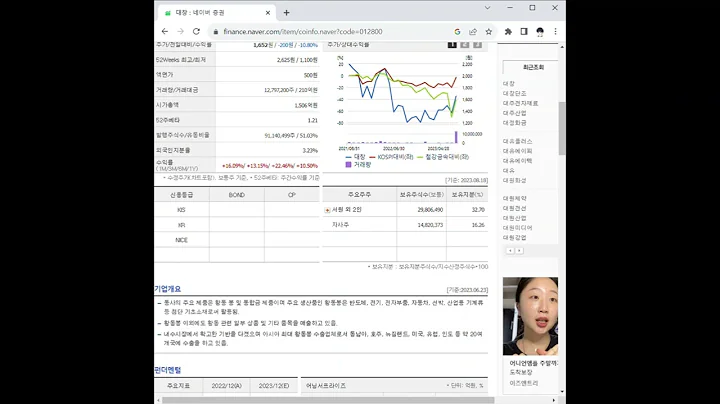Share this page from the address bar
The width and height of the screenshot is (720, 404).
coord(473,32)
